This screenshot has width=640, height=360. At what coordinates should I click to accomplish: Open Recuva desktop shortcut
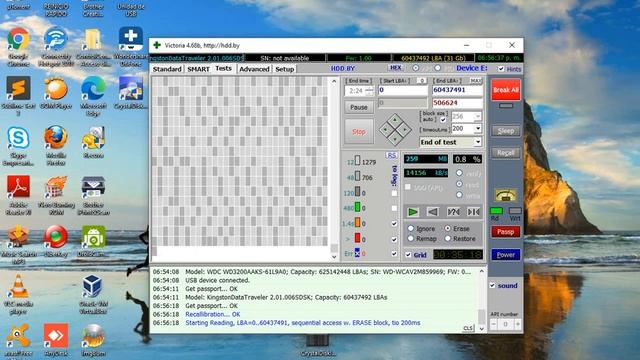coord(93,143)
